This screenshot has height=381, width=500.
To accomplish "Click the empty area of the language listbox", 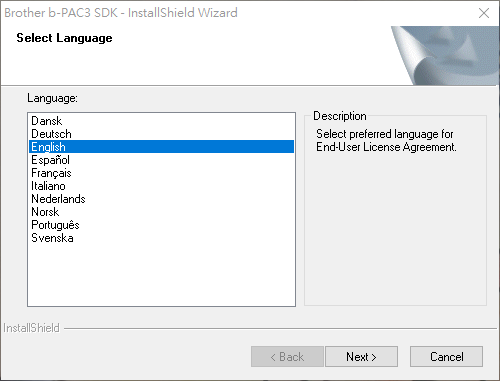I will point(161,275).
